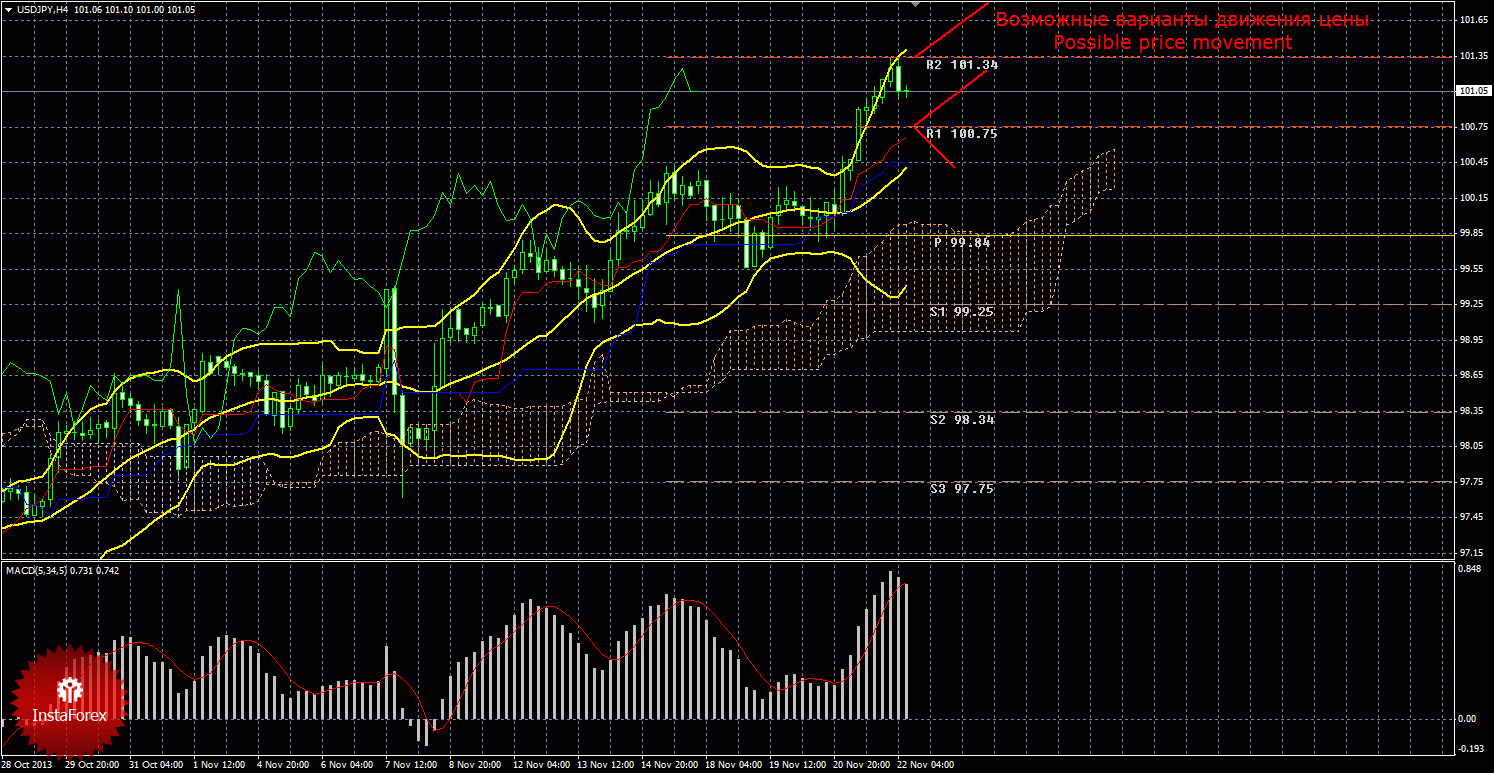Click the chart shift triangle marker at top
1494x773 pixels.
[913, 4]
